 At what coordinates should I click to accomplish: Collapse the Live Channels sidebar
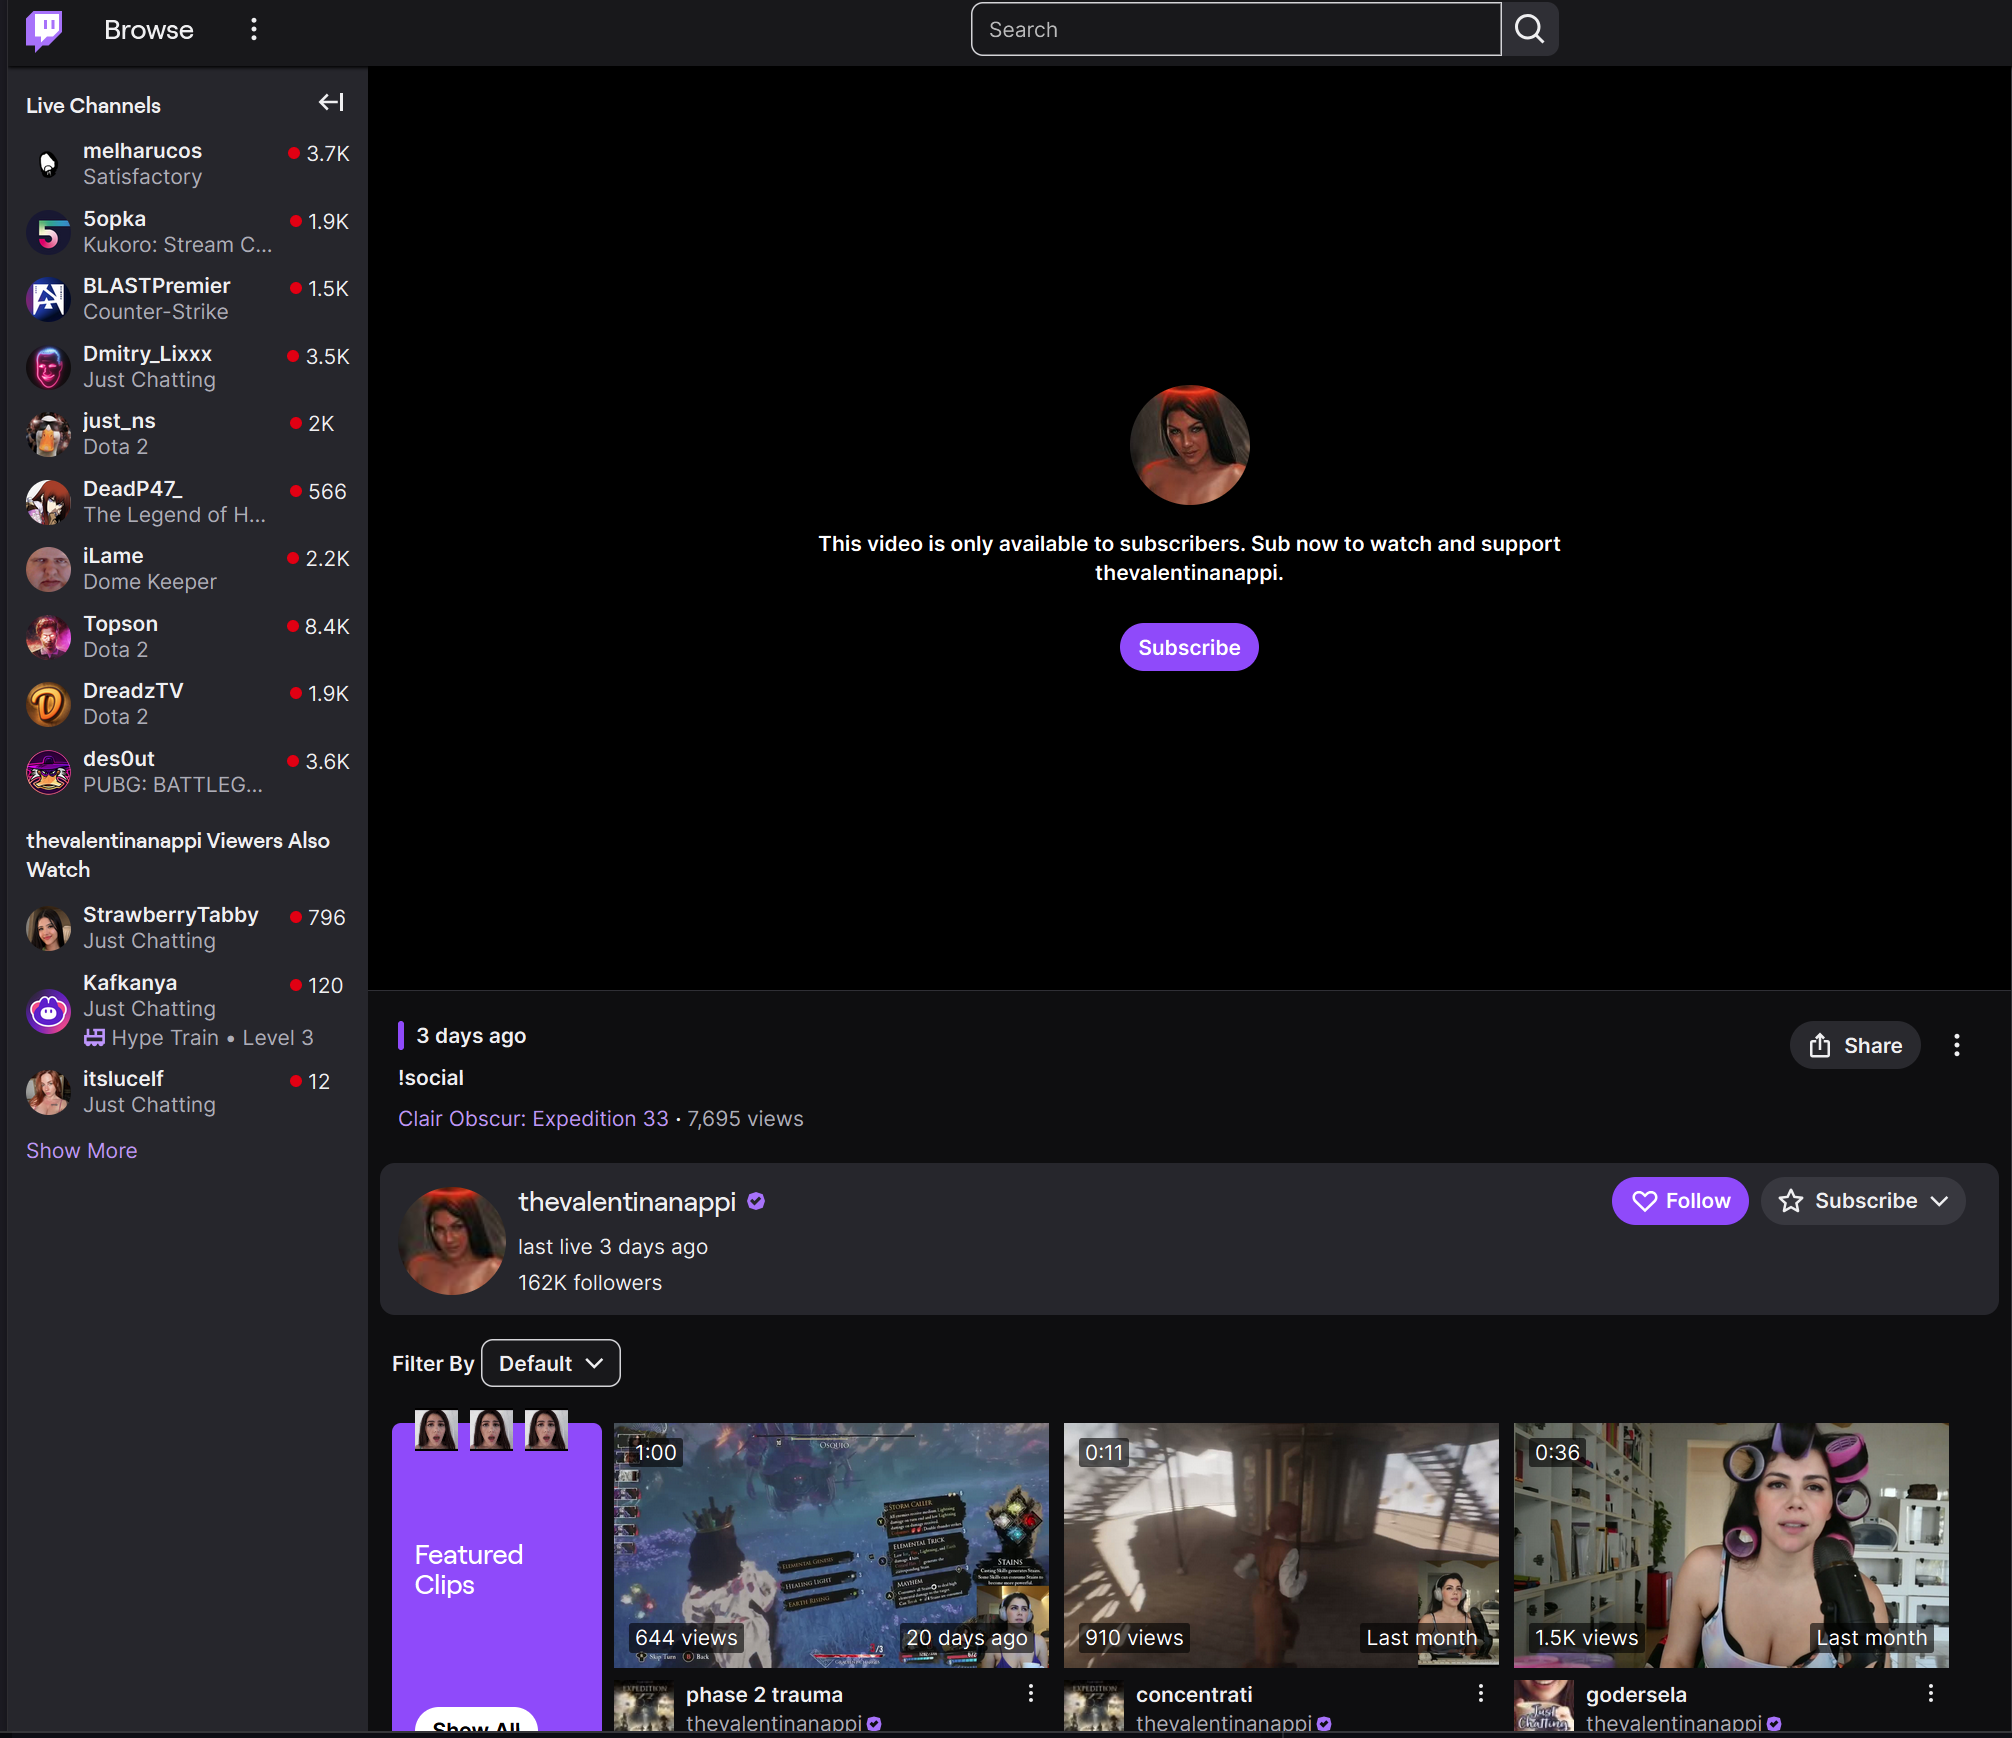coord(331,103)
